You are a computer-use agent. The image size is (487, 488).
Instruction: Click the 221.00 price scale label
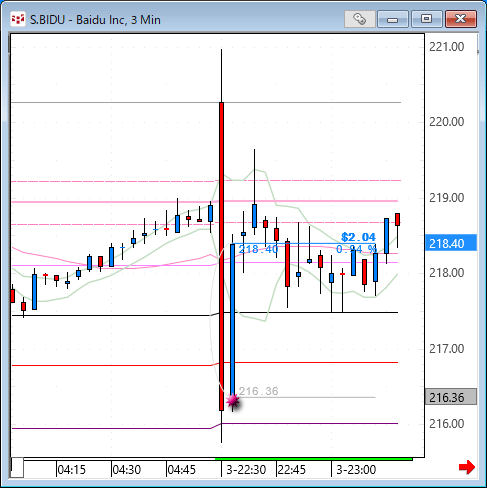click(x=447, y=47)
